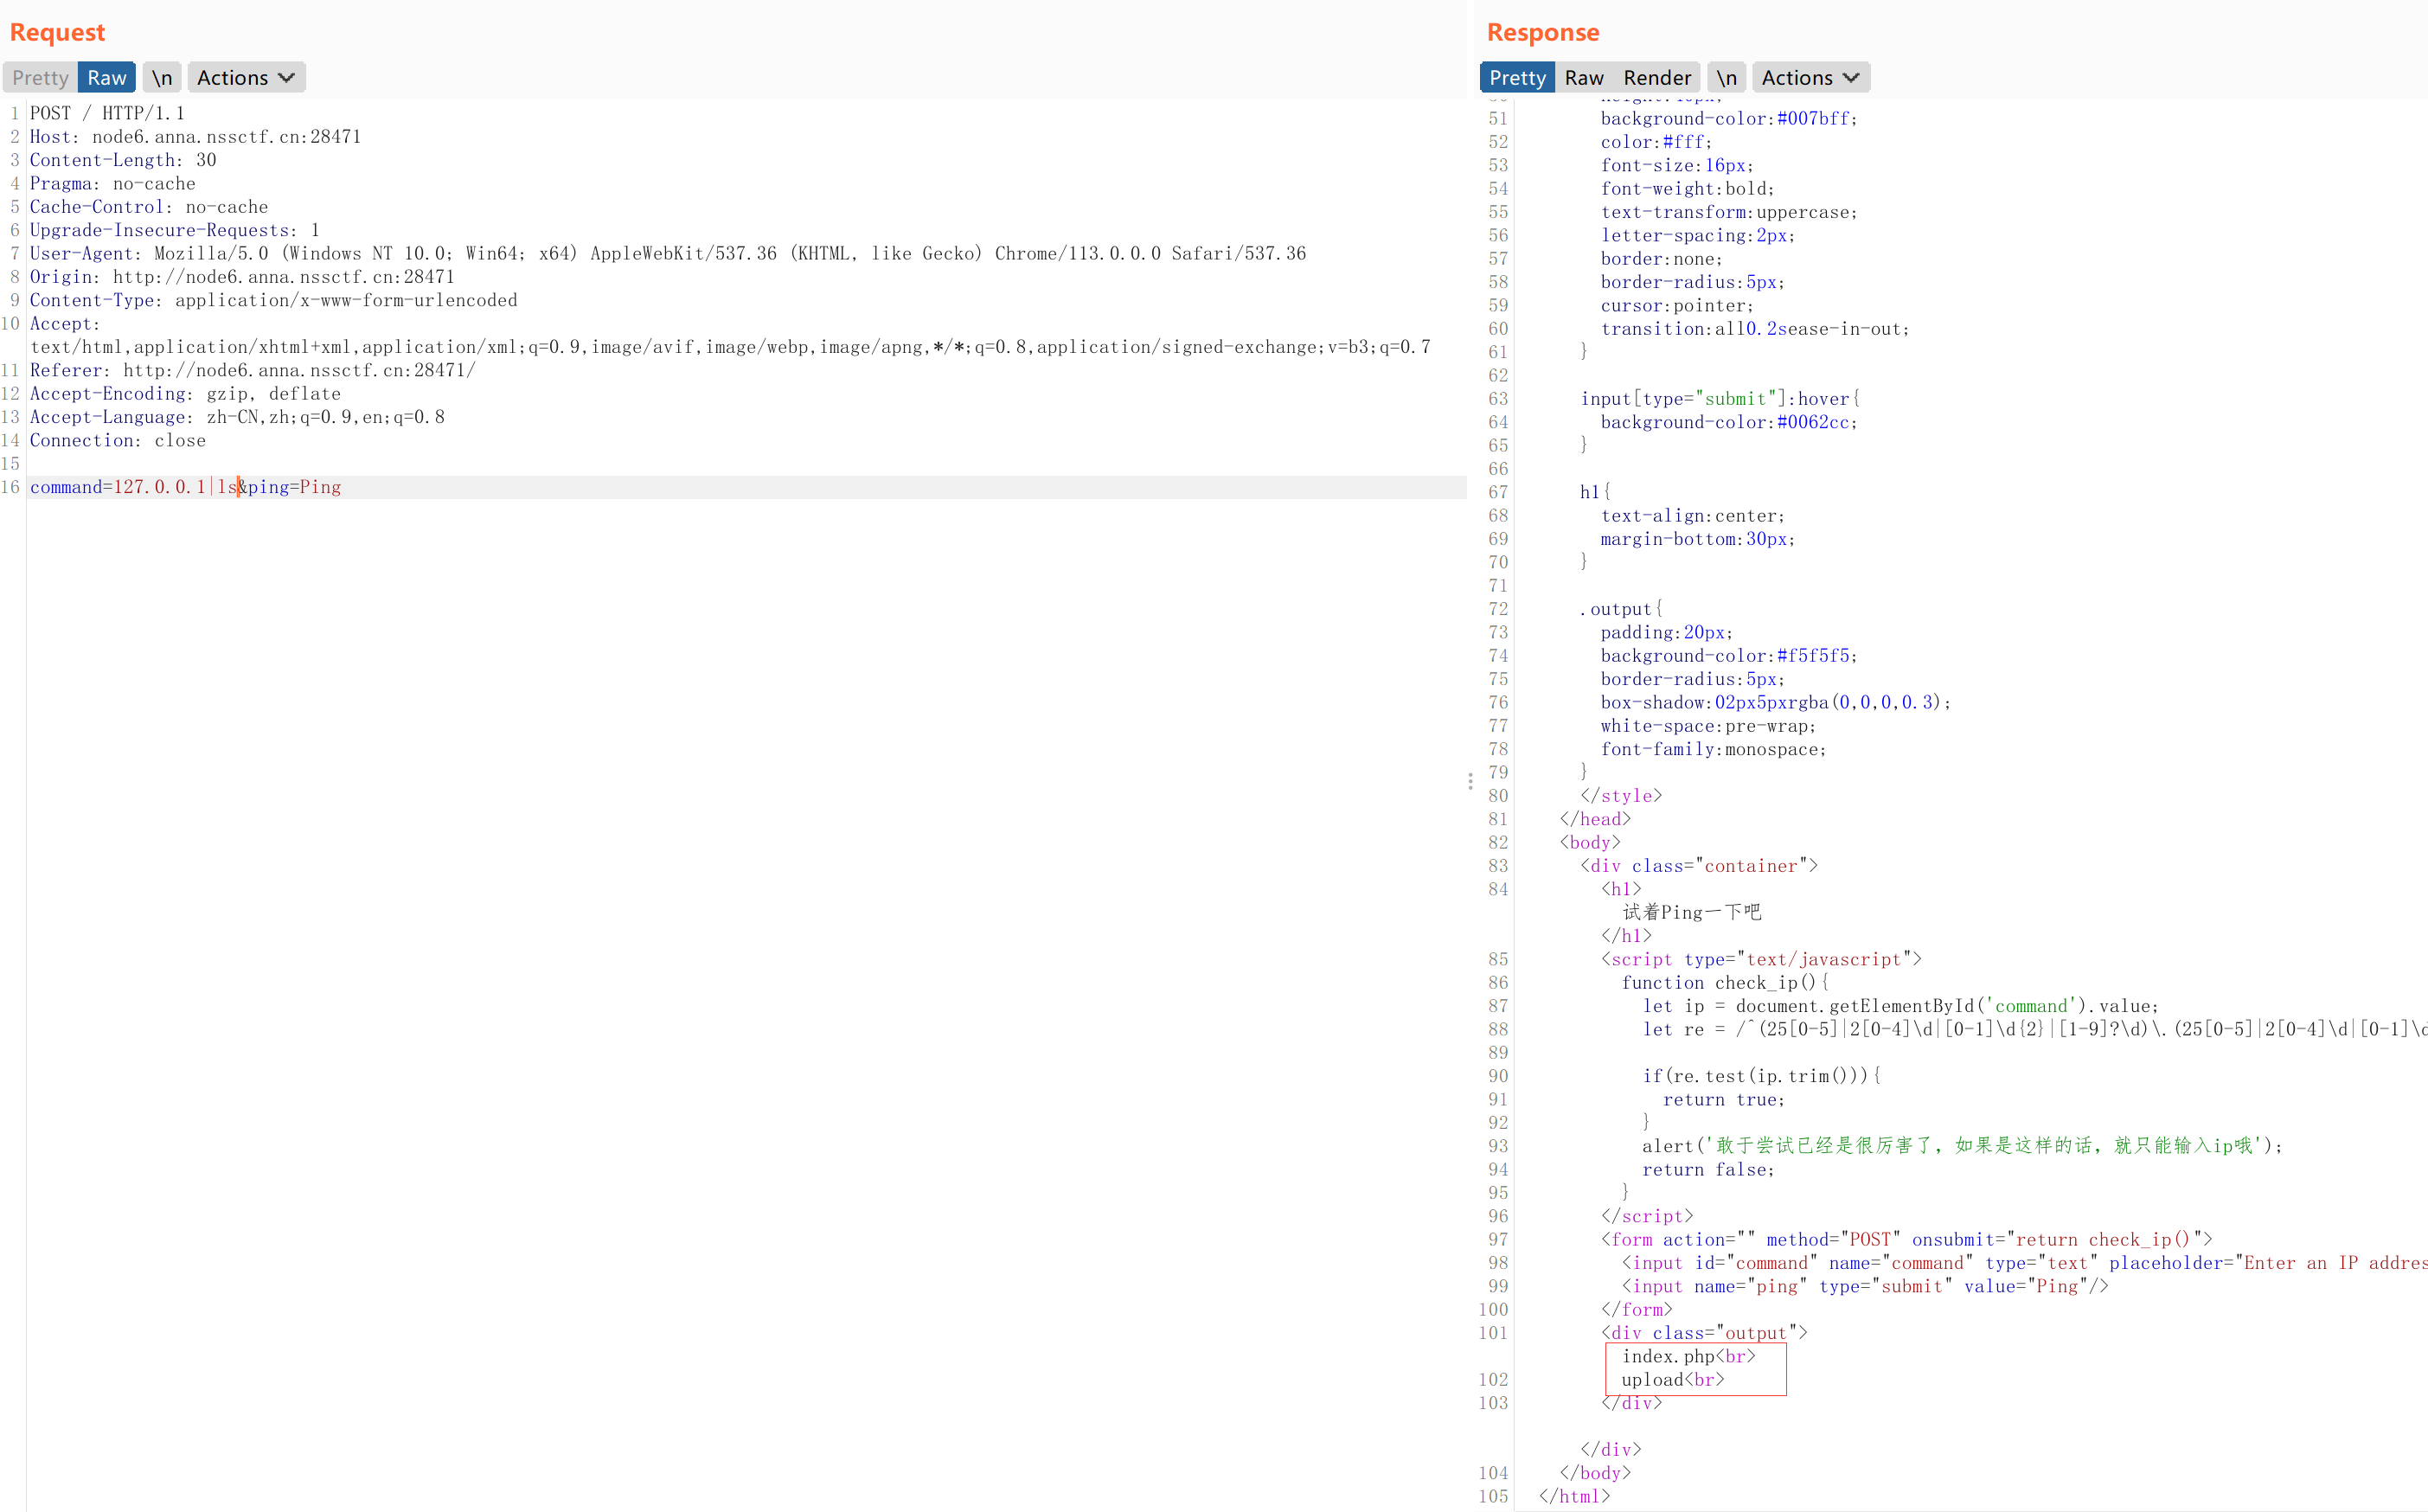This screenshot has height=1512, width=2428.
Task: Click the white-space:pre-wrap line
Action: [1708, 726]
